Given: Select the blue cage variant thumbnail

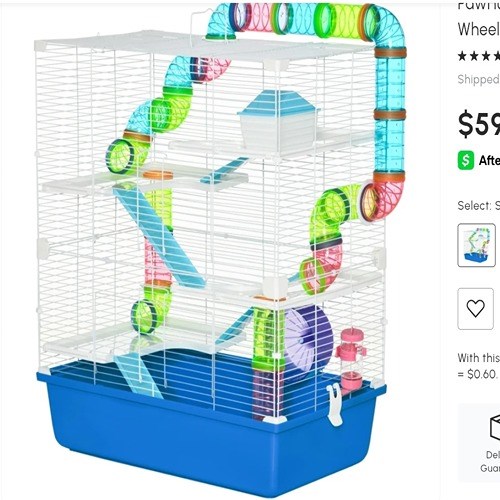Looking at the screenshot, I should click(x=476, y=245).
